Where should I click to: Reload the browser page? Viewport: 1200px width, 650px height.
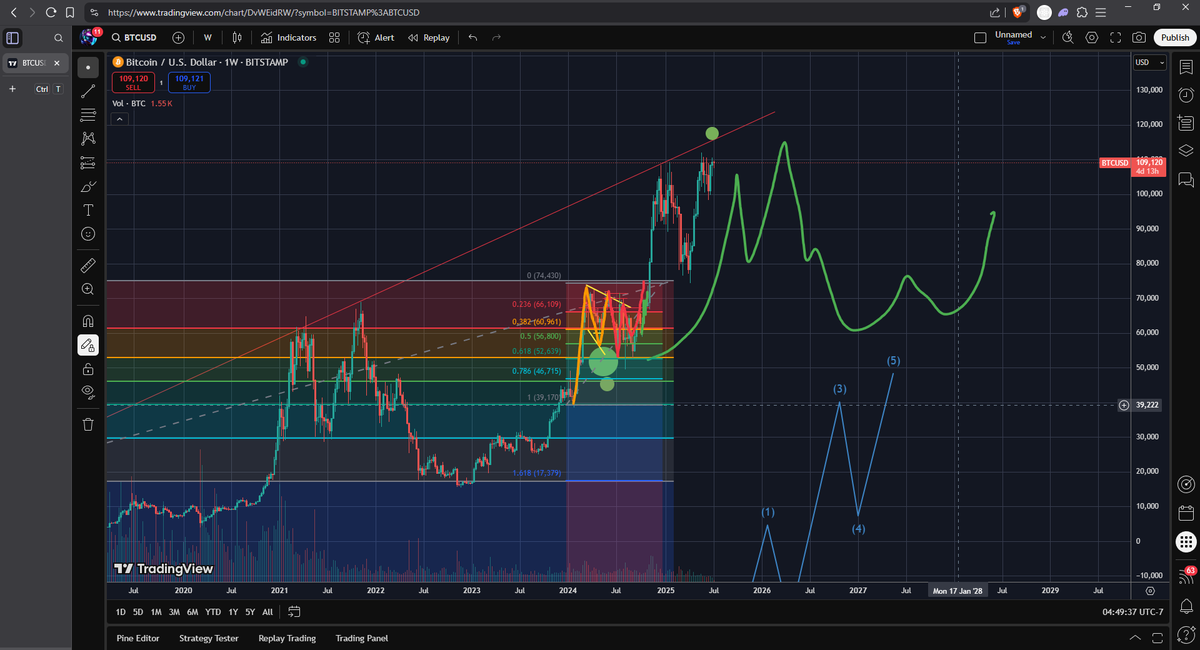pyautogui.click(x=50, y=12)
